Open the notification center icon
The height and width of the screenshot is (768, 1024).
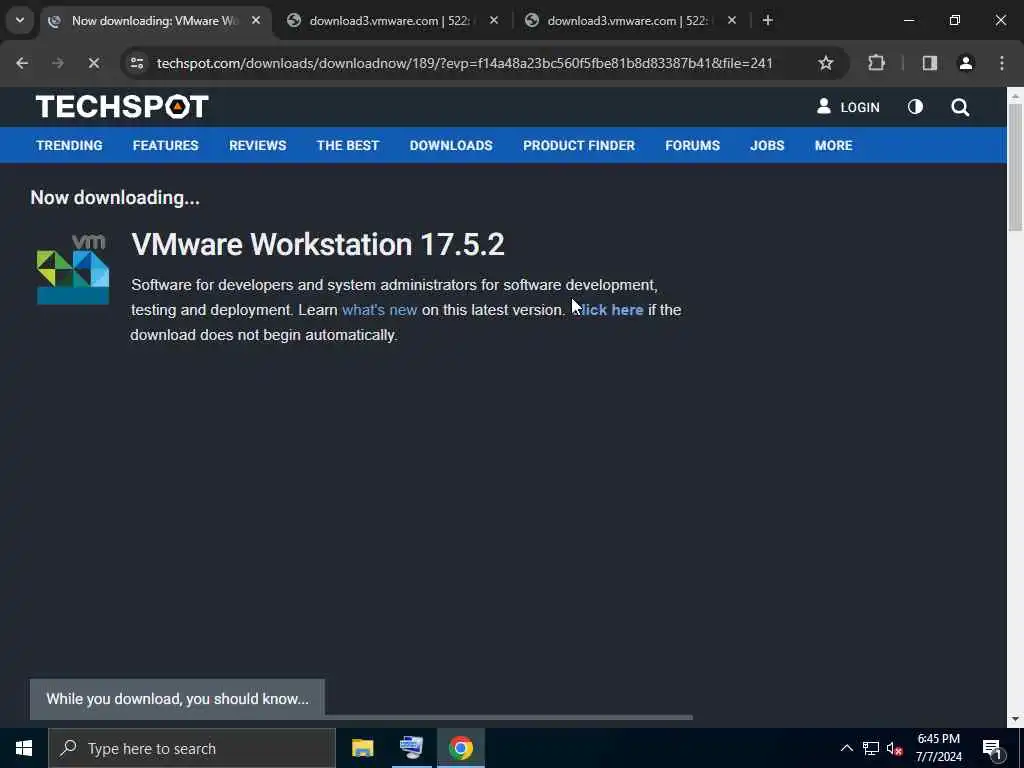point(993,748)
